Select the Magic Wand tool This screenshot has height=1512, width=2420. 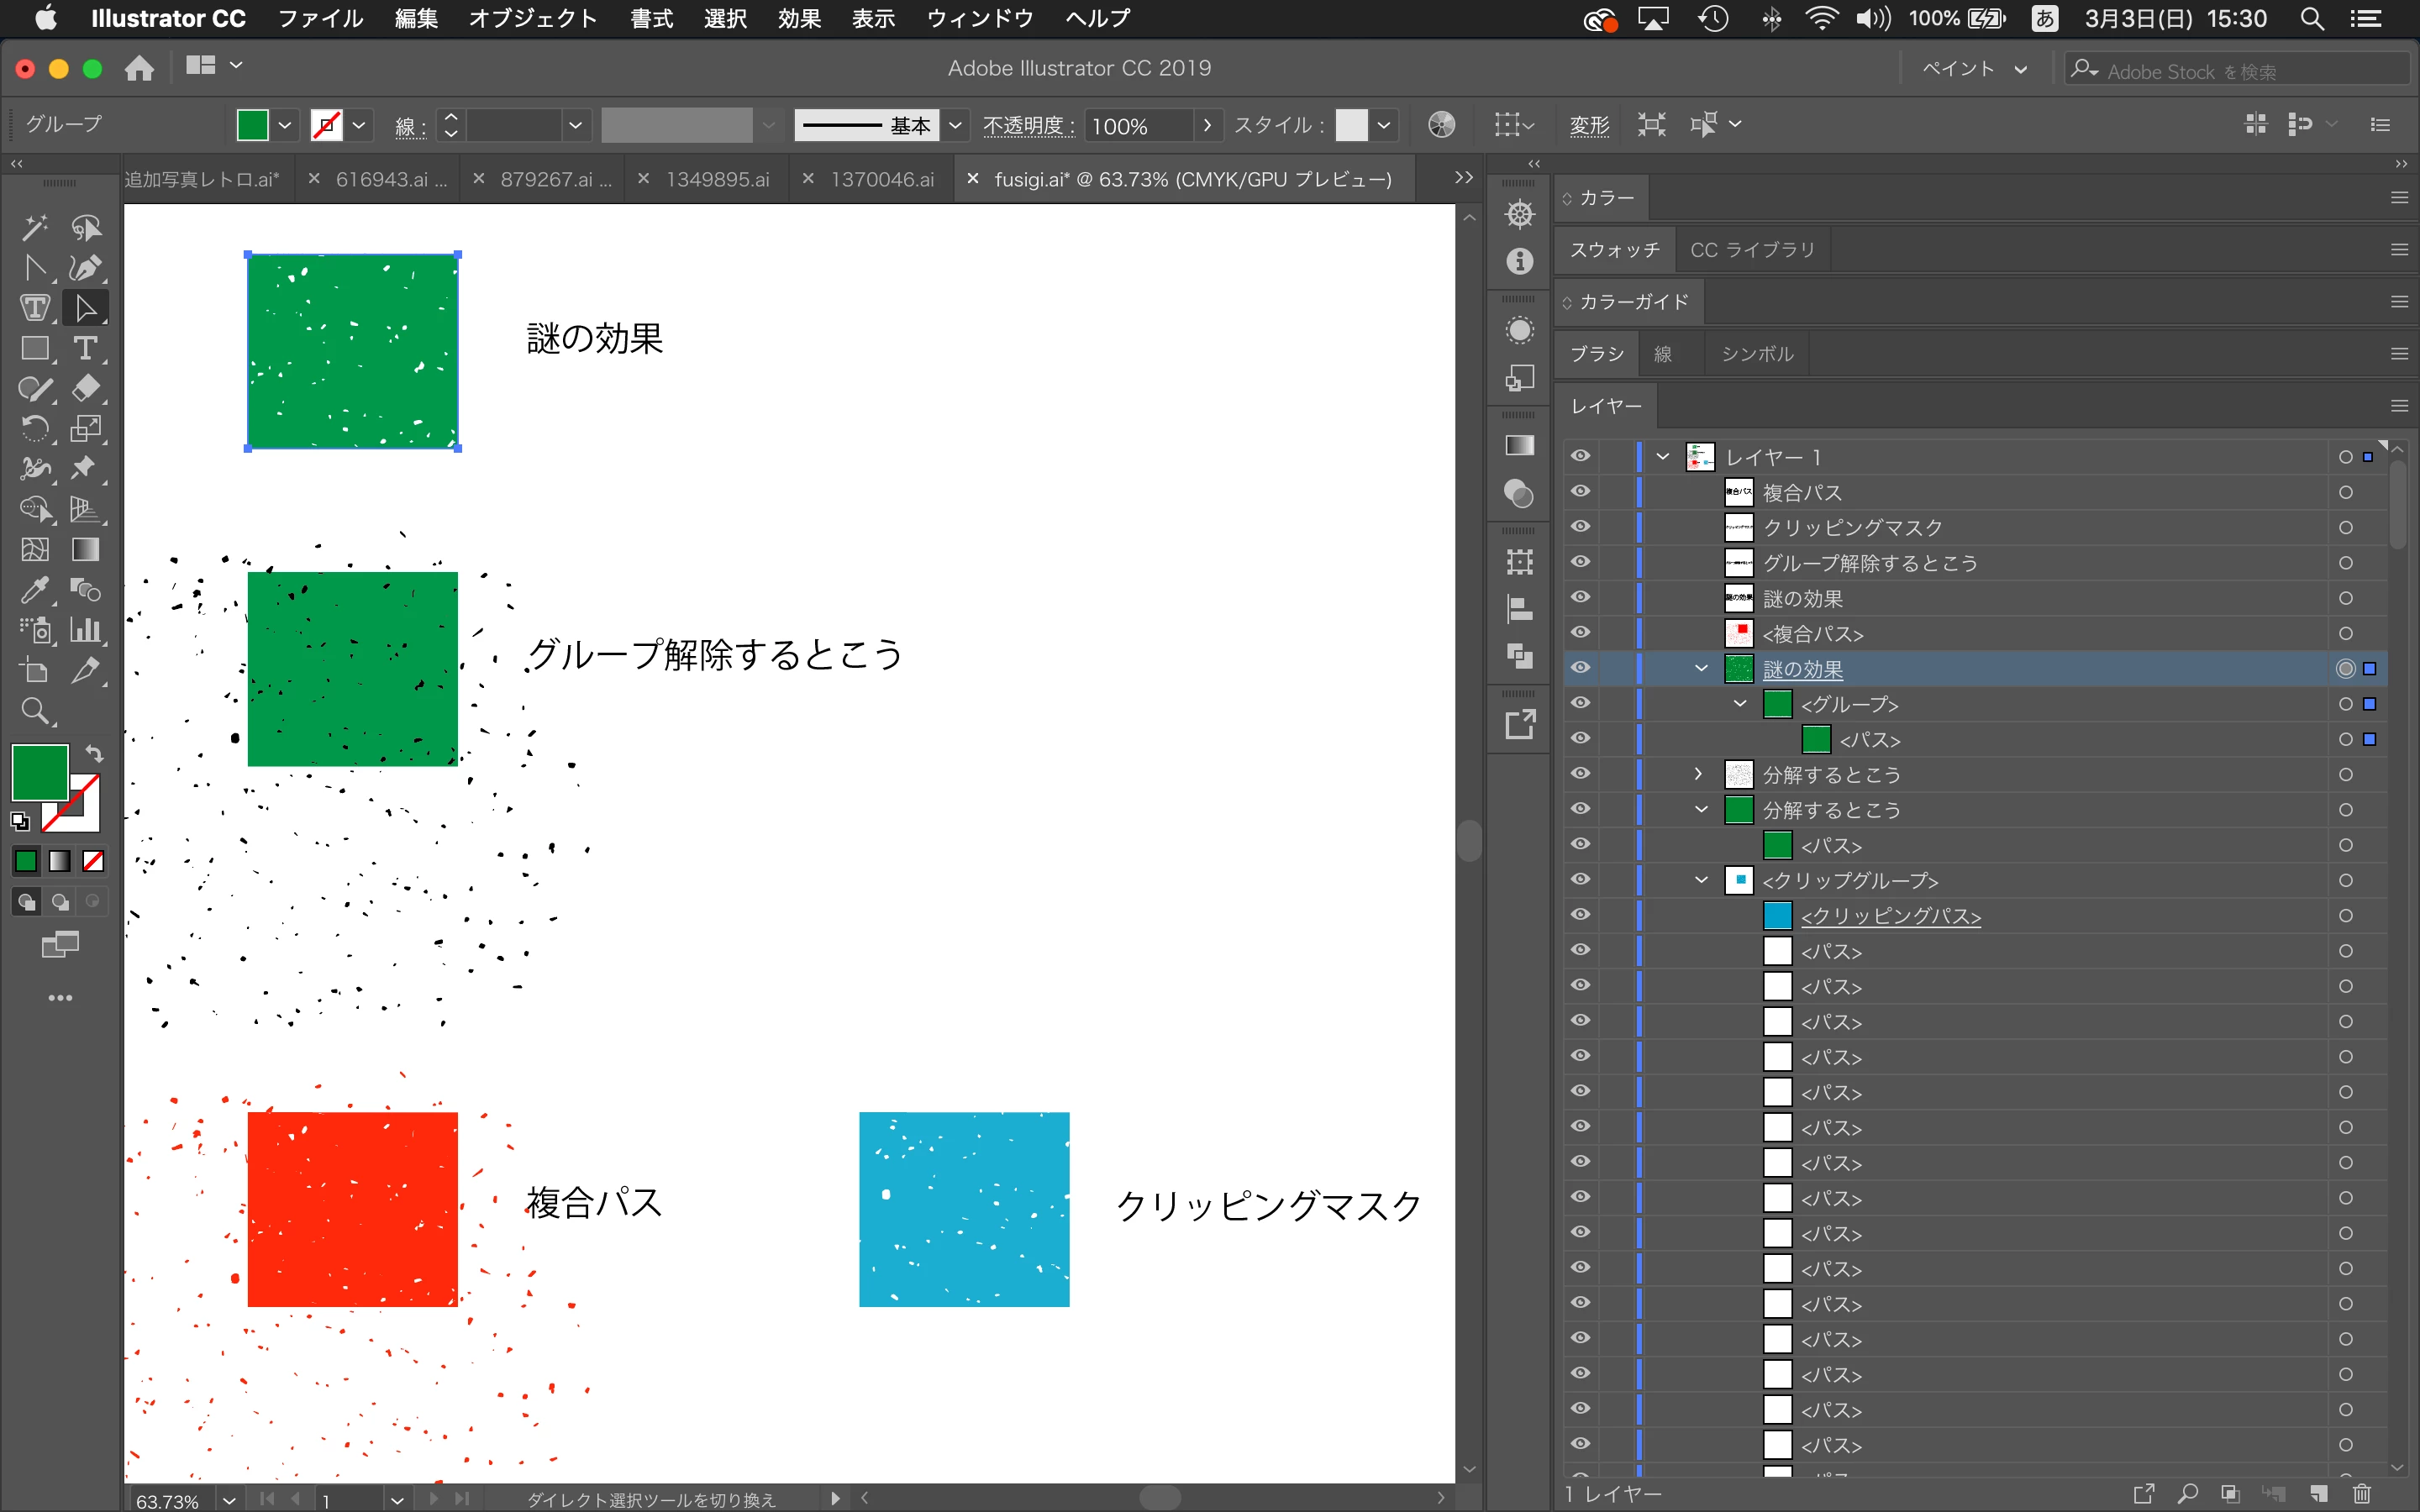point(34,228)
